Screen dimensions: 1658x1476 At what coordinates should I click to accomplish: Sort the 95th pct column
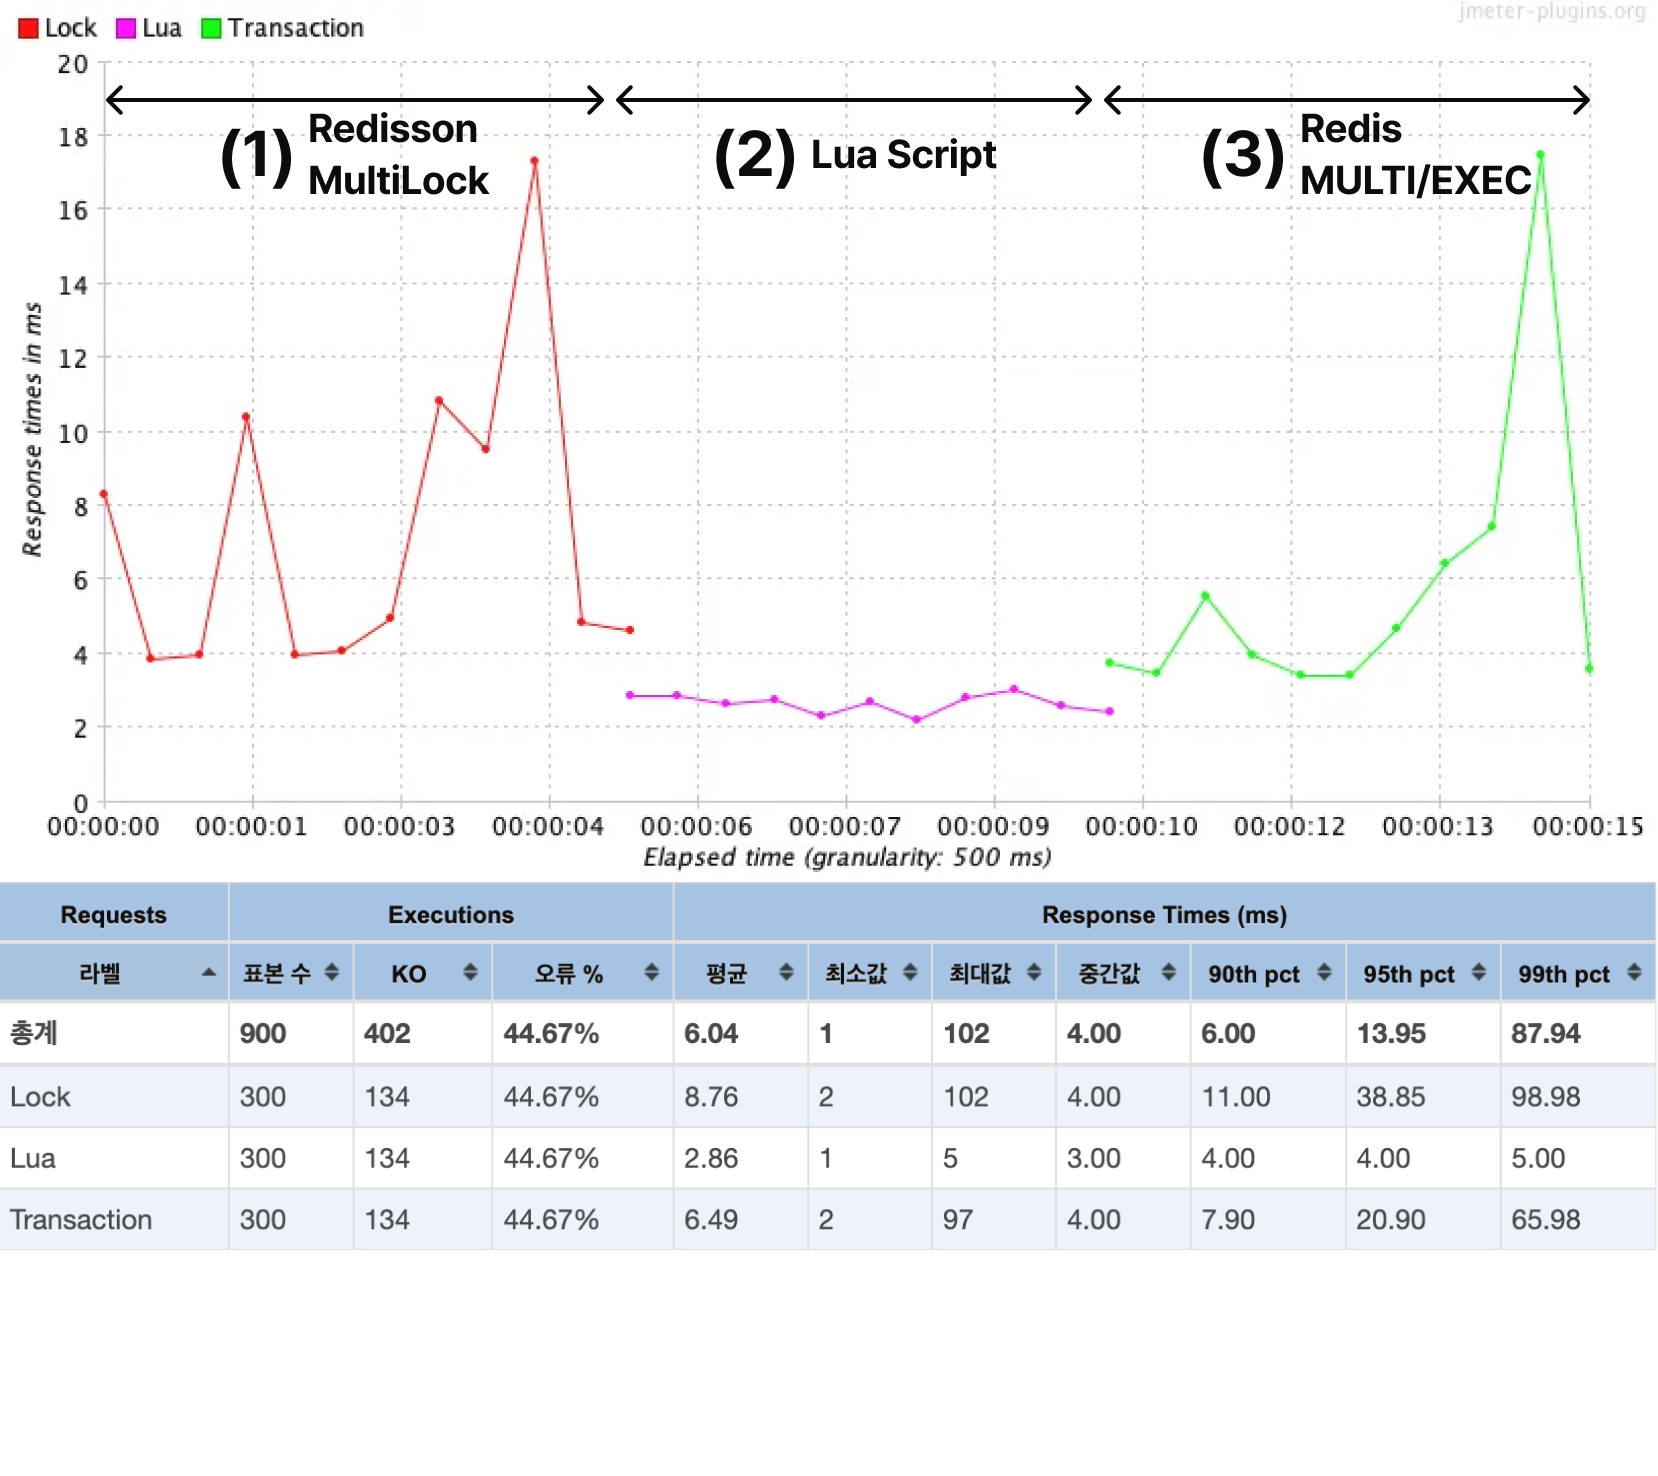1479,973
